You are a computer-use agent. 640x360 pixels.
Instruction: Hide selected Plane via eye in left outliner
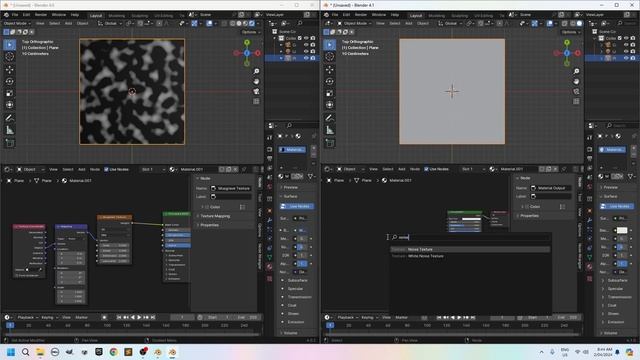(306, 58)
